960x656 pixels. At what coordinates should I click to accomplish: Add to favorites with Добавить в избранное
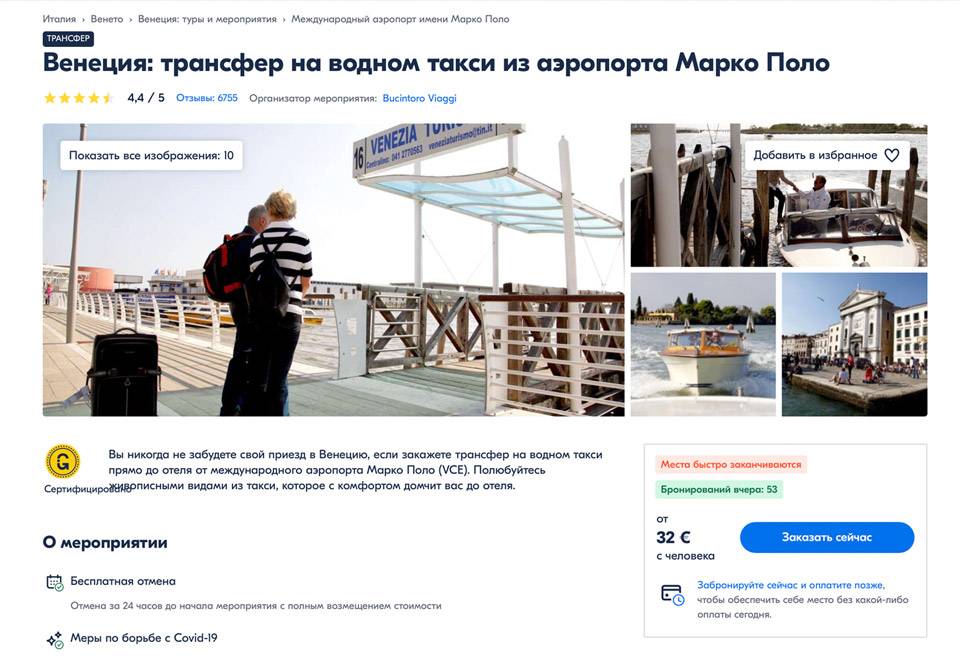pyautogui.click(x=827, y=156)
